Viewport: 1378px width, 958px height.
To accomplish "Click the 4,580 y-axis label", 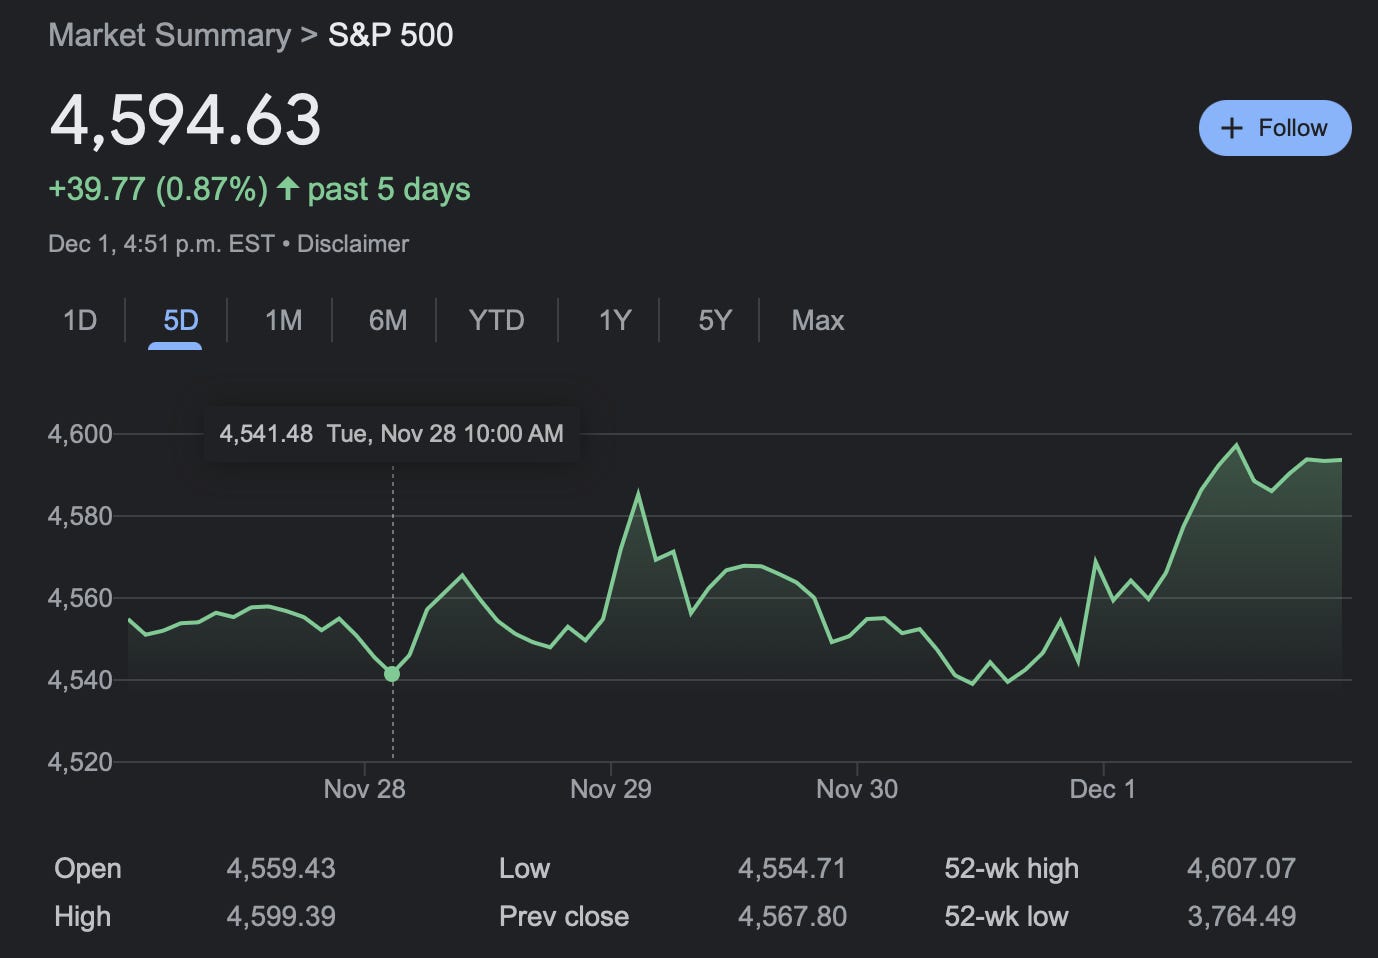I will click(80, 516).
